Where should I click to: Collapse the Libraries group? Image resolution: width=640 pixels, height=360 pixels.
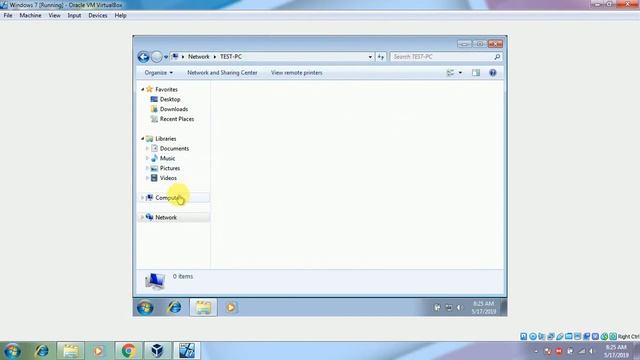pos(142,139)
